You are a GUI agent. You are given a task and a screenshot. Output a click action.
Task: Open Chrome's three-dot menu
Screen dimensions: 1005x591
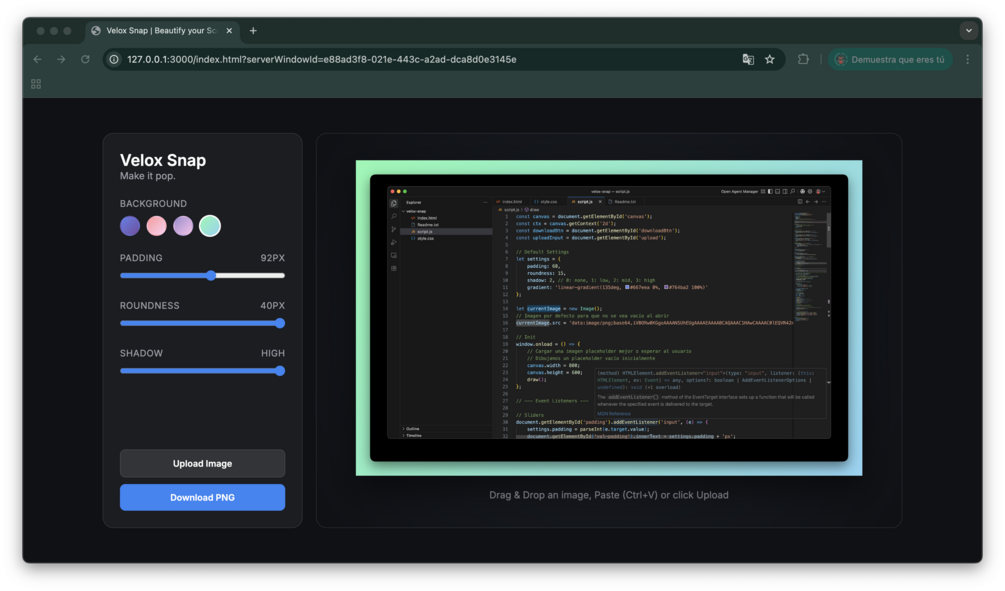coord(967,59)
